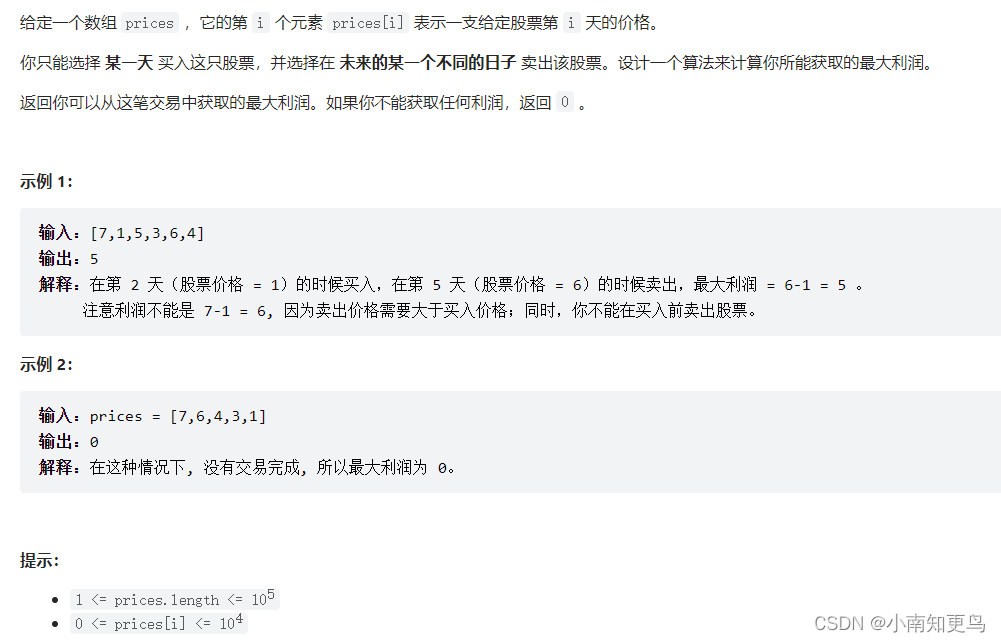Click the '解释' label in example 2
1001x643 pixels.
(54, 467)
